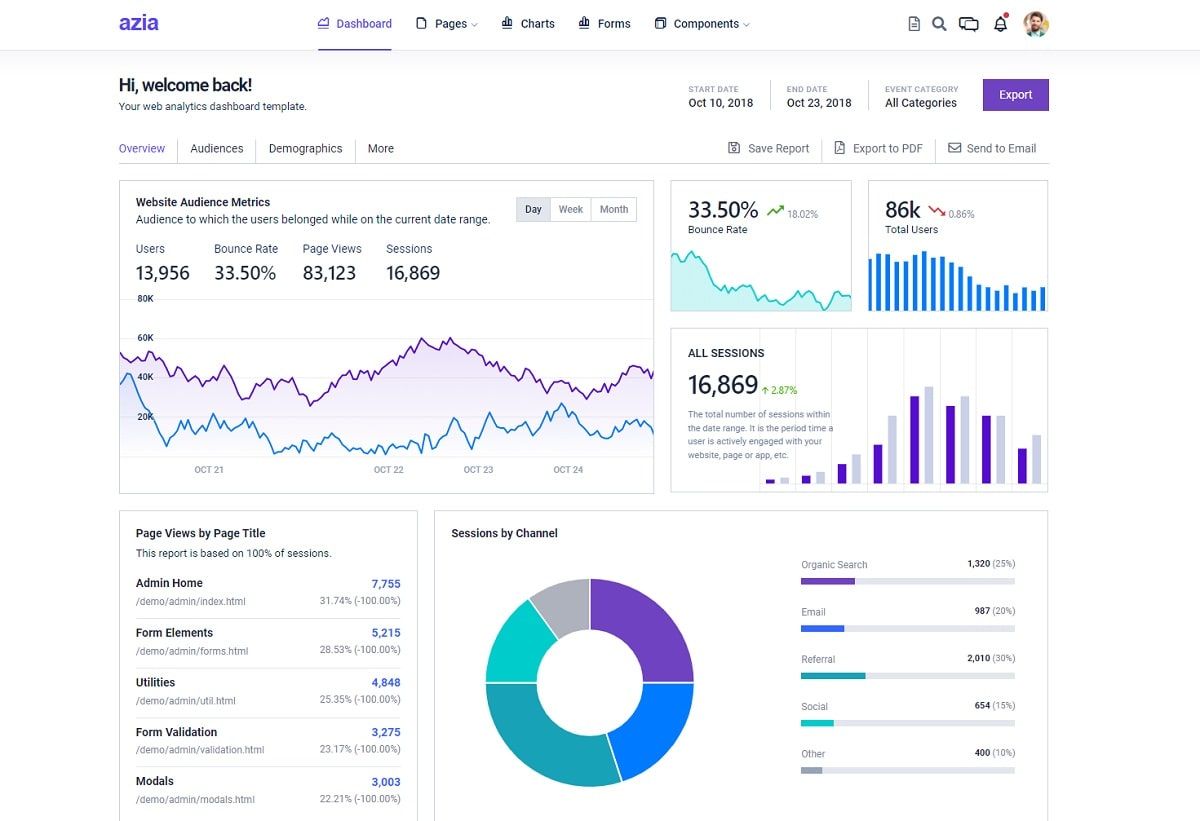Open the Demographics tab
1200x821 pixels.
pos(305,148)
